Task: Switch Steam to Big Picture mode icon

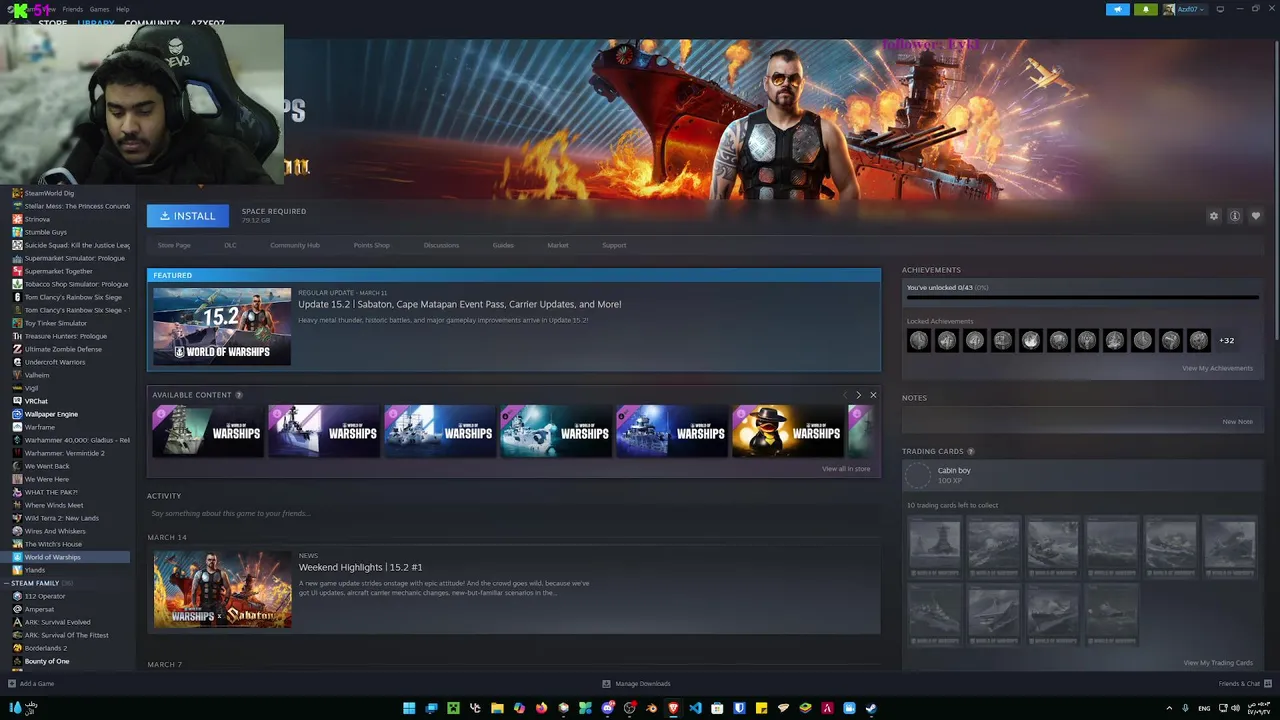Action: coord(1220,9)
